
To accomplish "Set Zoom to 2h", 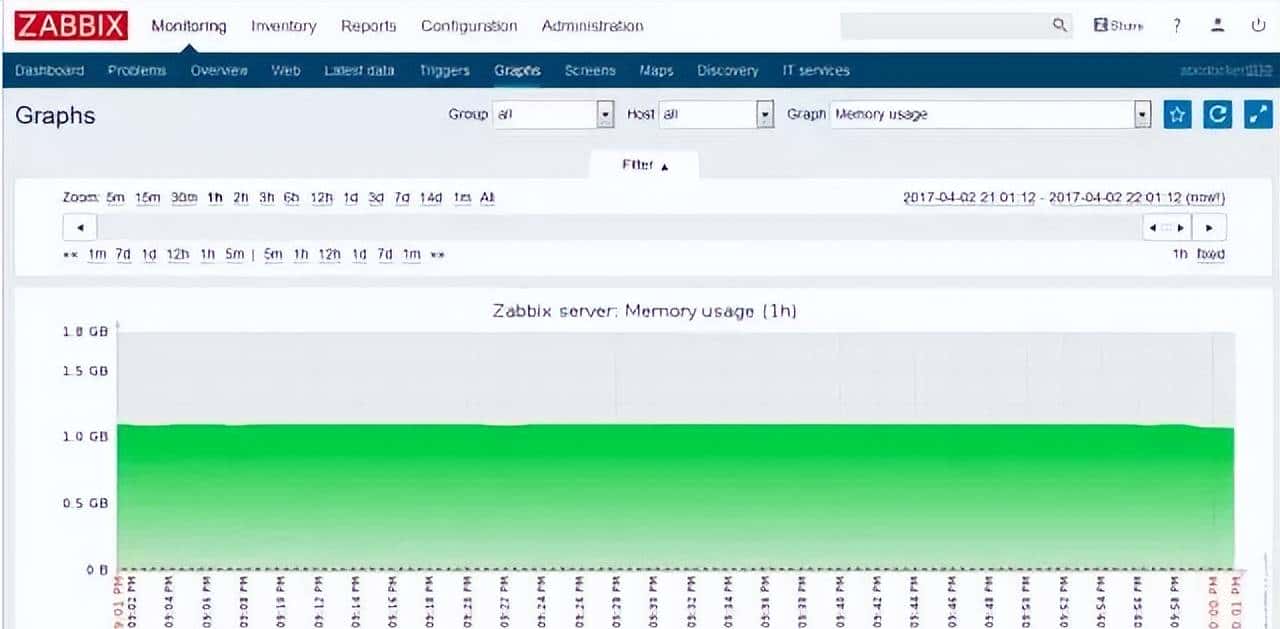I will [x=240, y=198].
